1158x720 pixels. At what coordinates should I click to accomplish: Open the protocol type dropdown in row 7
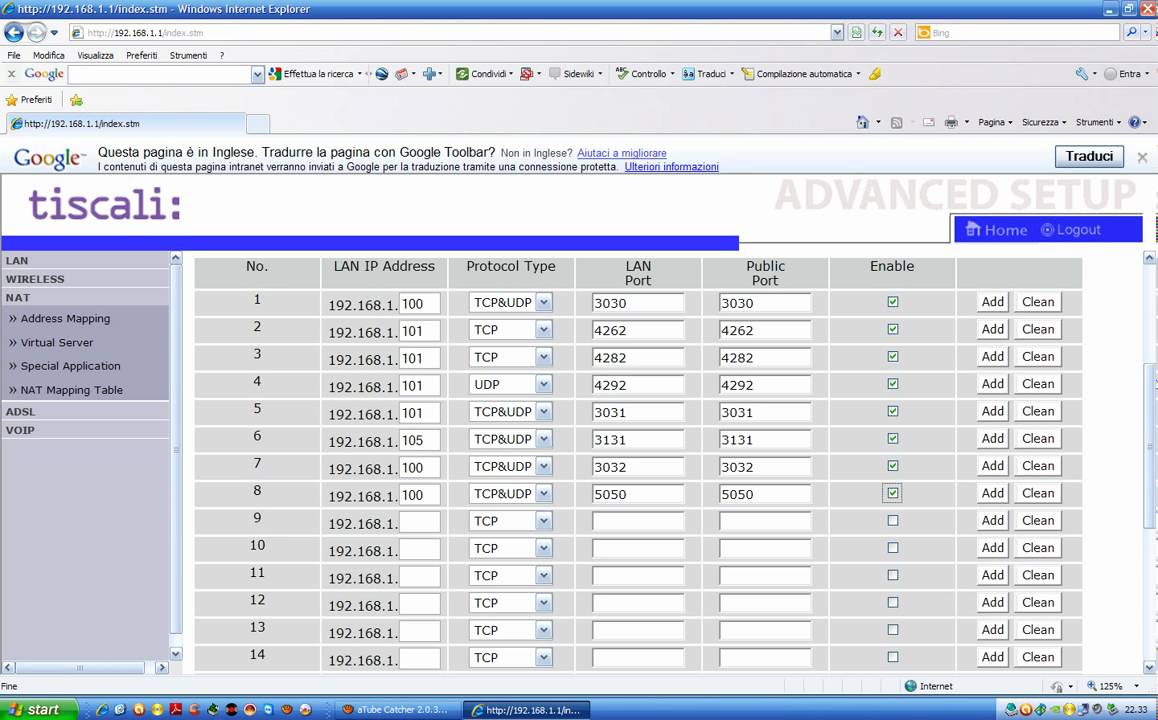[x=544, y=466]
